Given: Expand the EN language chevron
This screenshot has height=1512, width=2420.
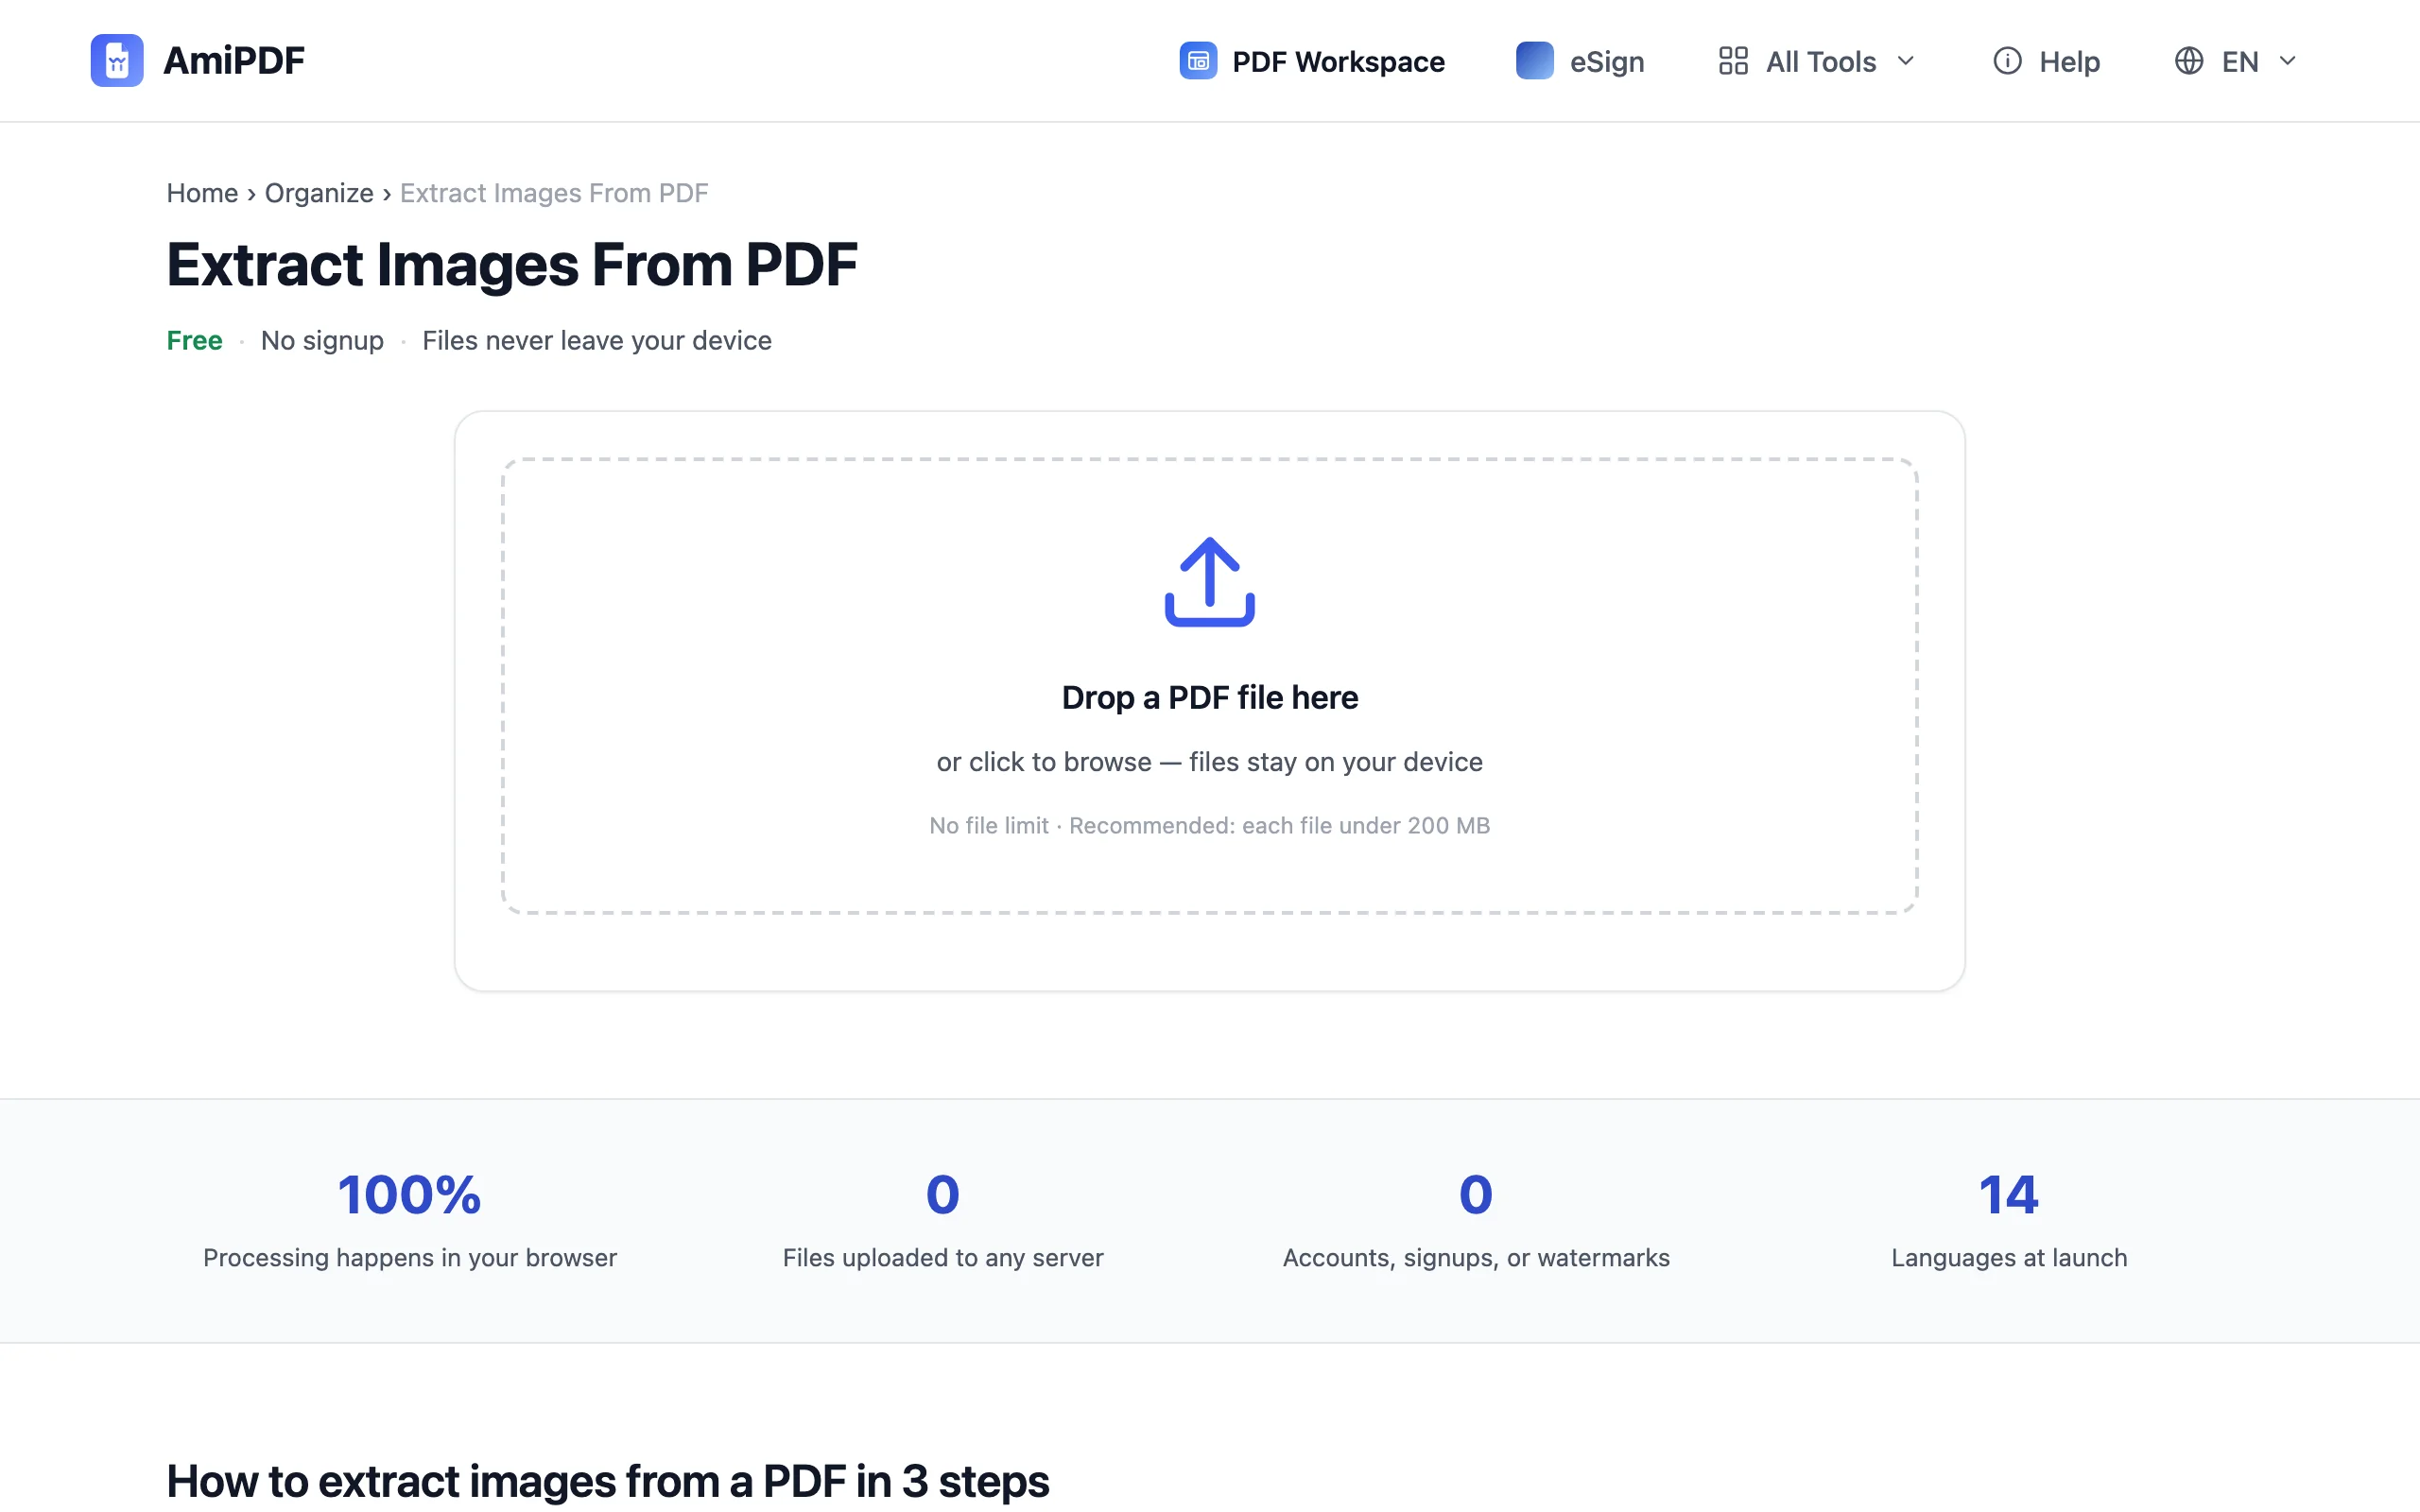Looking at the screenshot, I should pyautogui.click(x=2287, y=61).
